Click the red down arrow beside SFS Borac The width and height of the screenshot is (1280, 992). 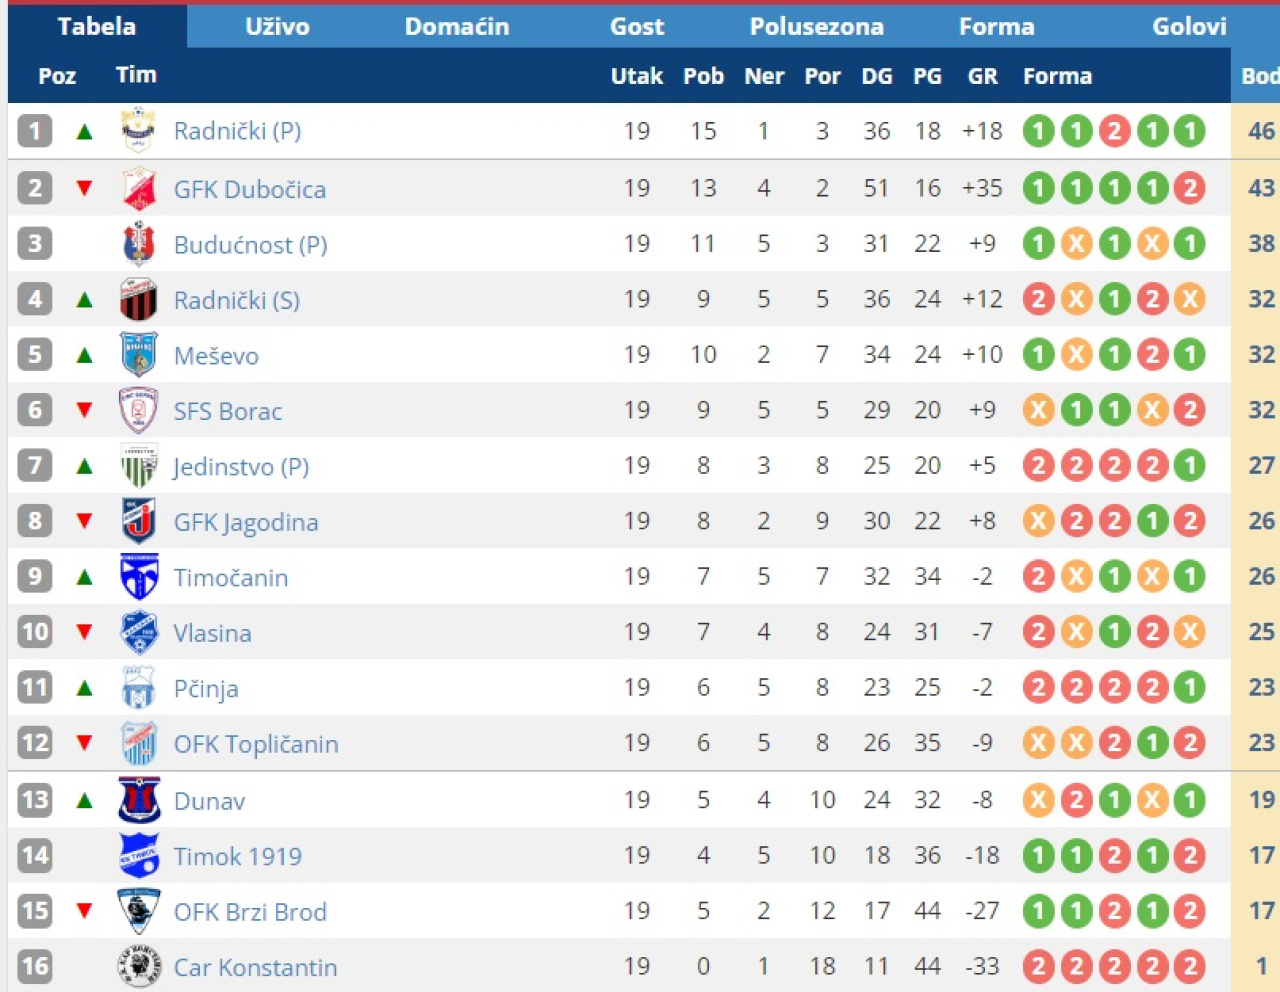(x=84, y=410)
